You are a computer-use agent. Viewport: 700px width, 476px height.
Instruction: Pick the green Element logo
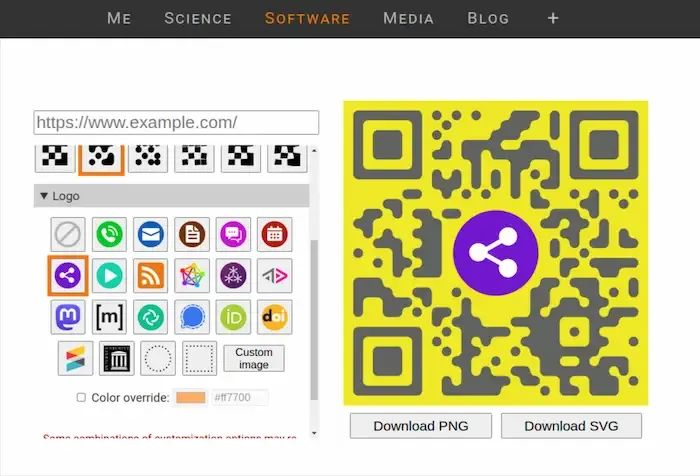coord(150,317)
